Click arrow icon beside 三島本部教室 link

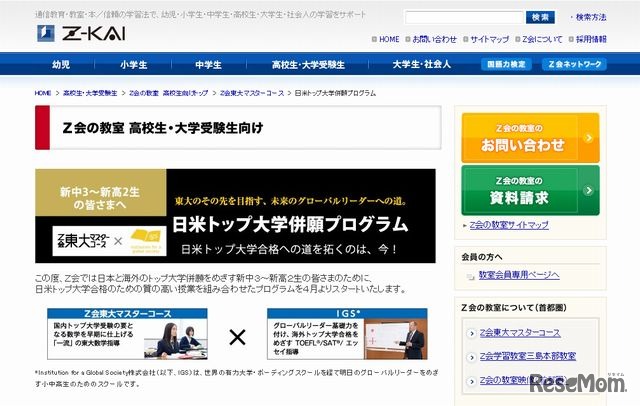pos(471,357)
